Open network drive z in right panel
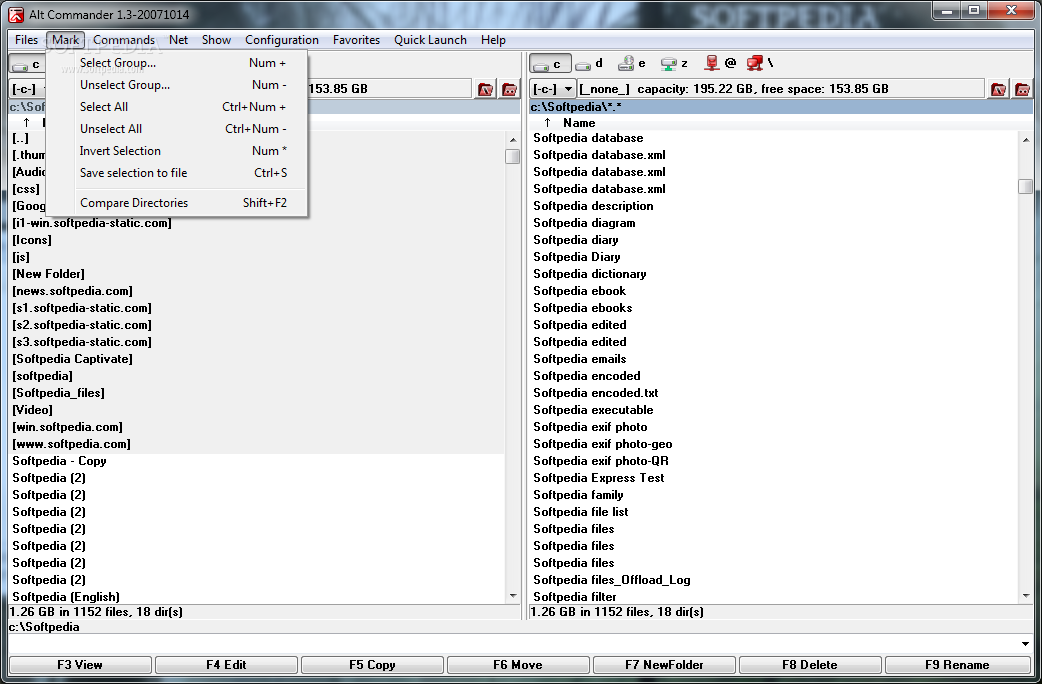 675,64
